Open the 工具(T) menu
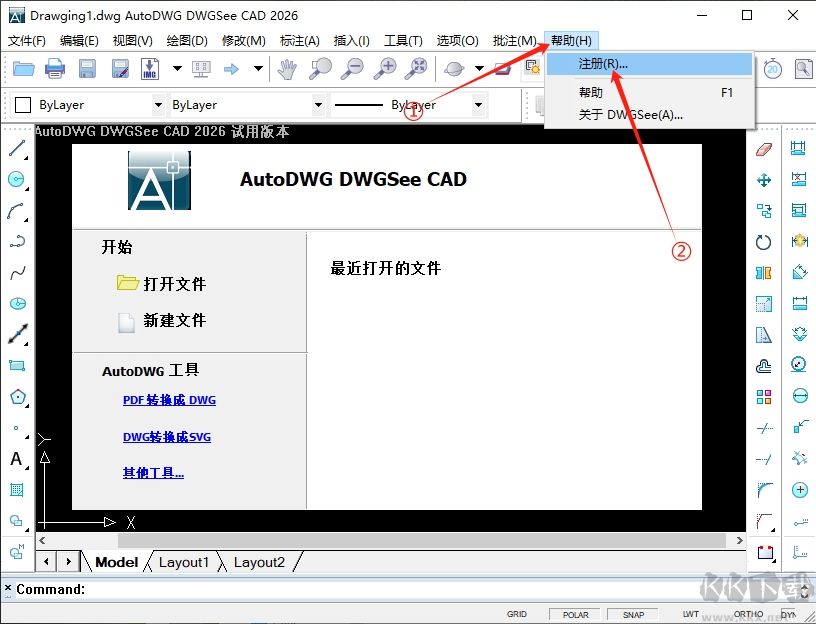 [x=404, y=40]
